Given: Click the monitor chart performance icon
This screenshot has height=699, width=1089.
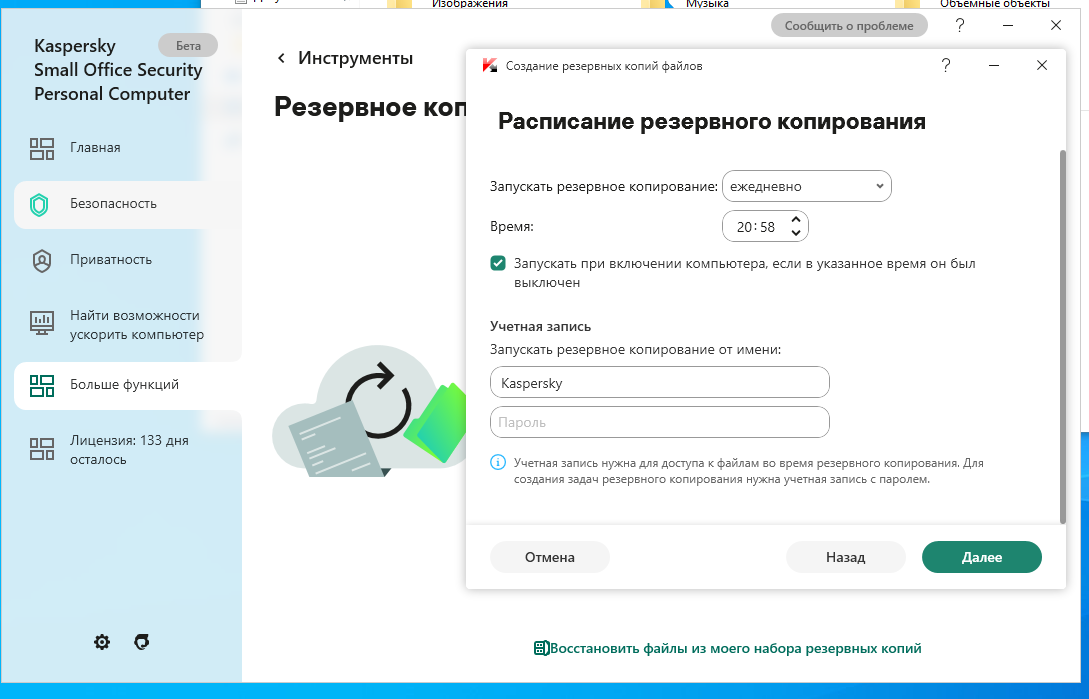Looking at the screenshot, I should 42,323.
